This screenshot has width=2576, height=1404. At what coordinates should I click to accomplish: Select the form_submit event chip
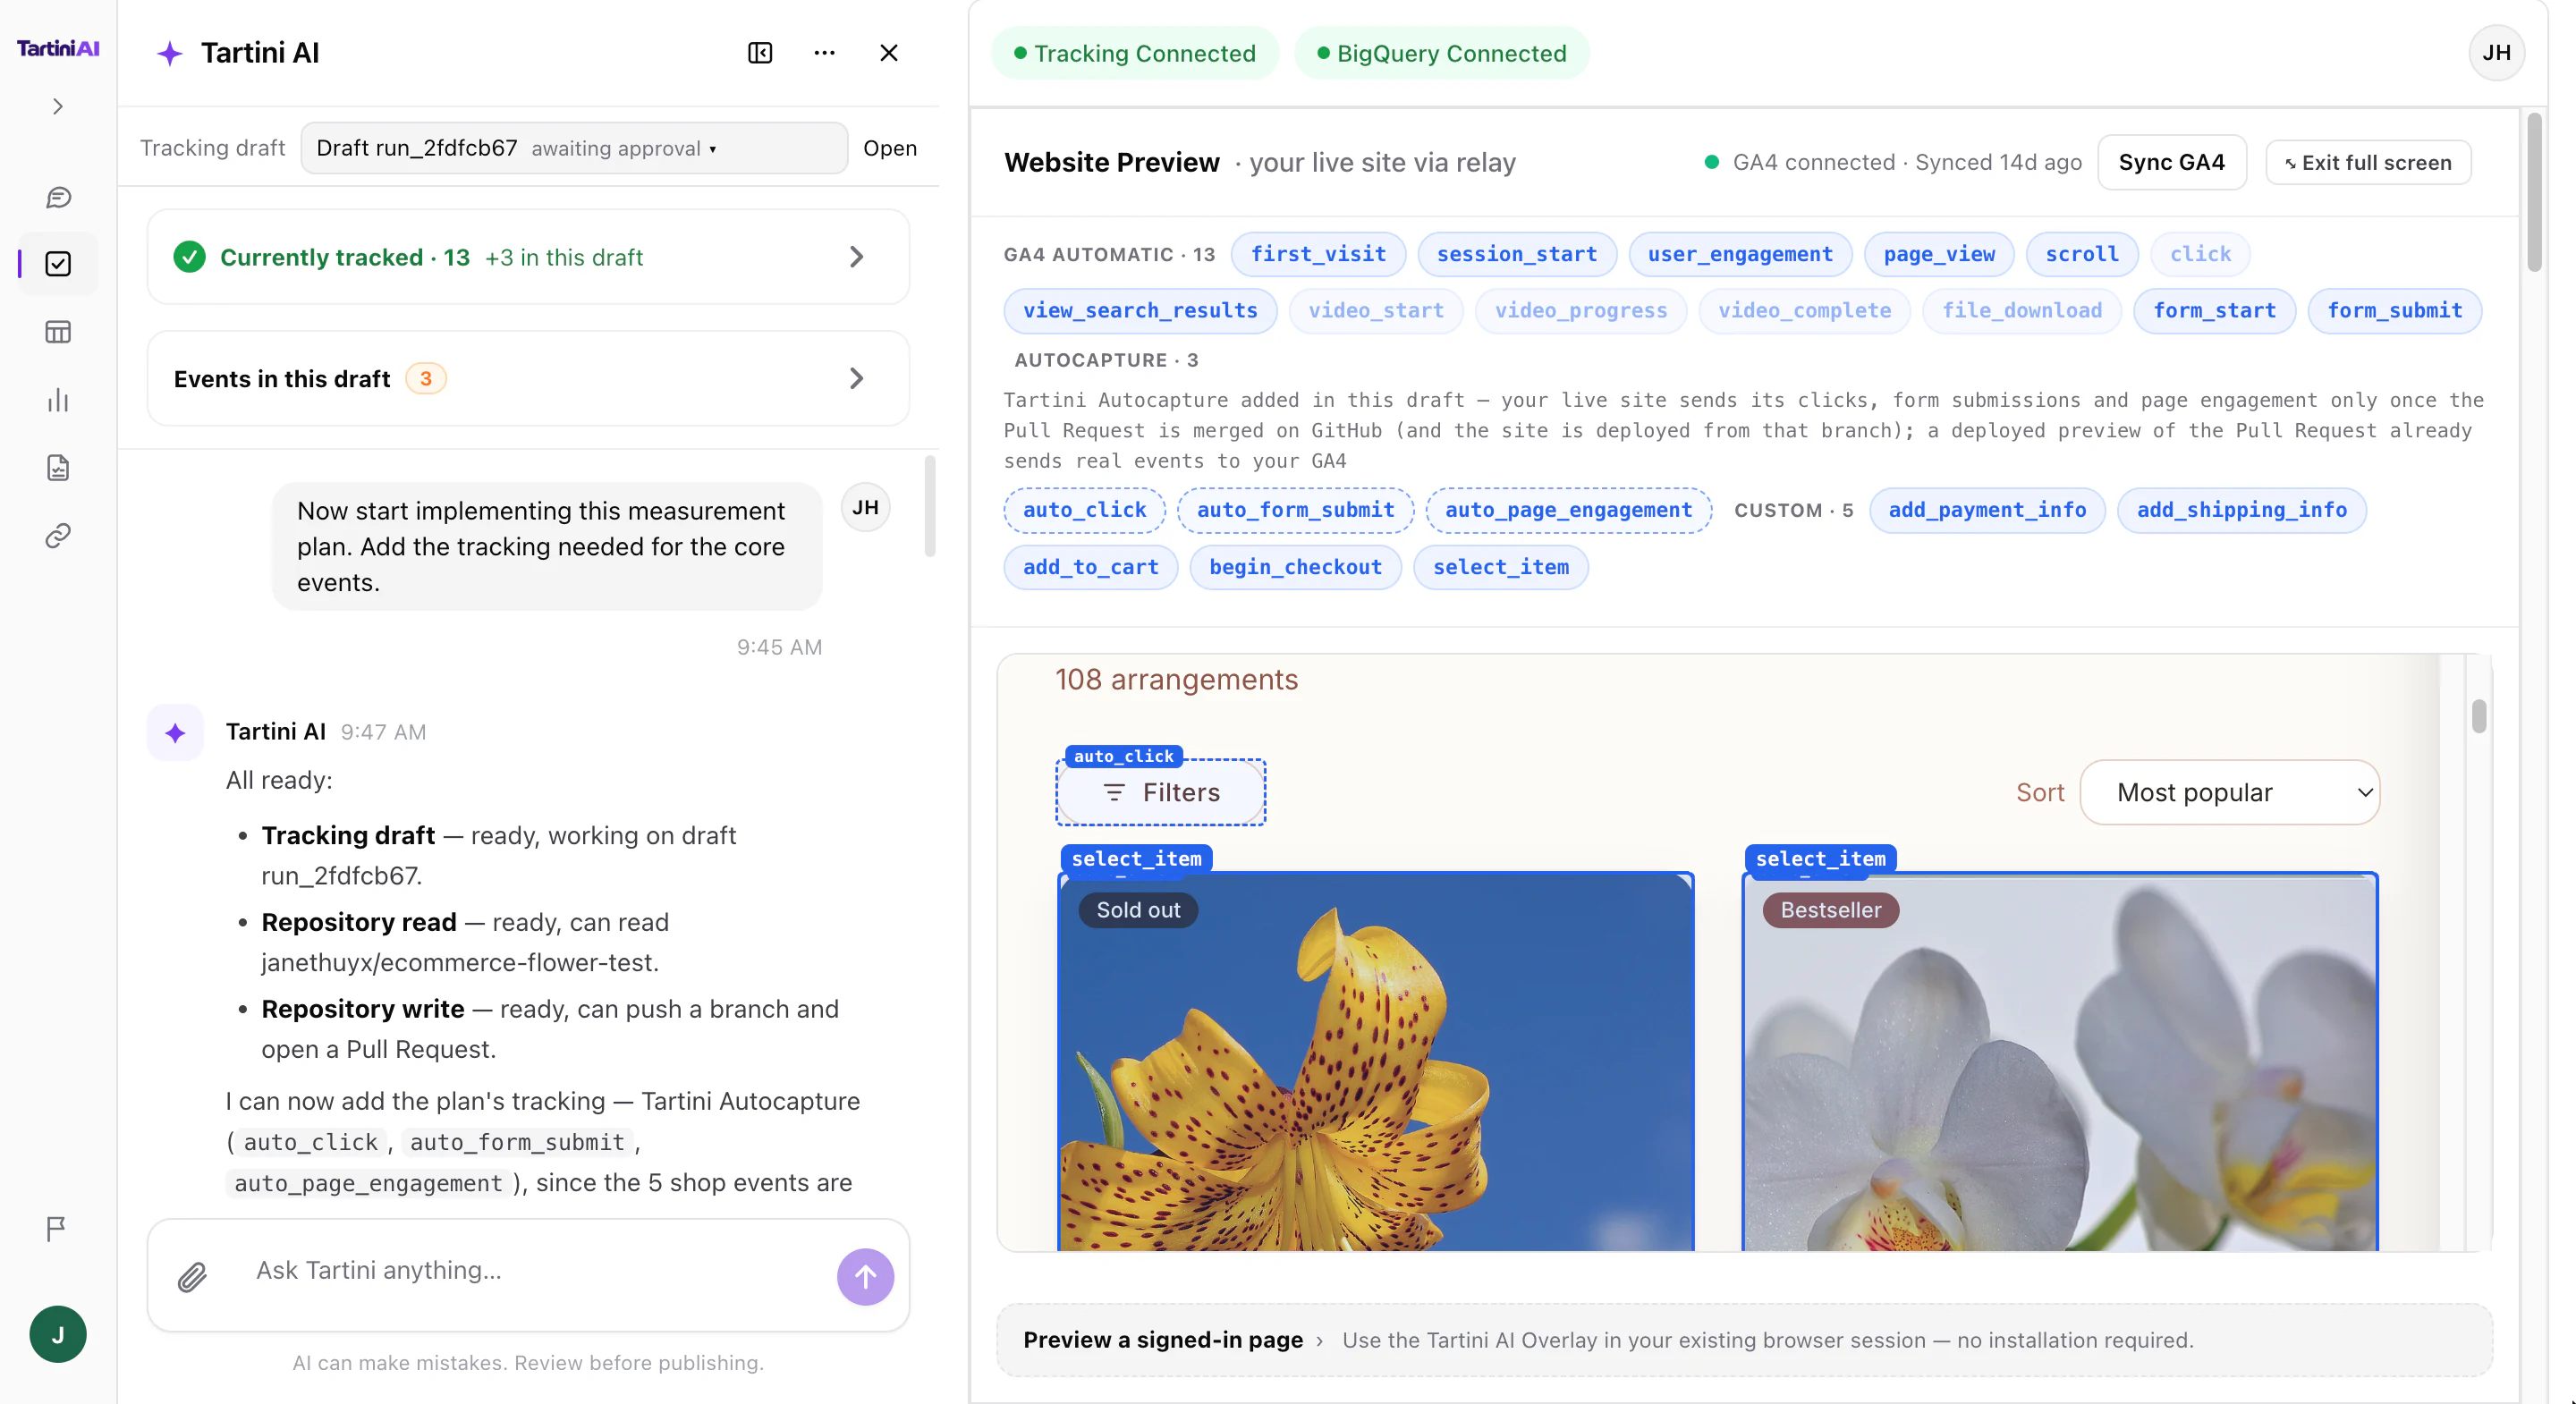2394,310
